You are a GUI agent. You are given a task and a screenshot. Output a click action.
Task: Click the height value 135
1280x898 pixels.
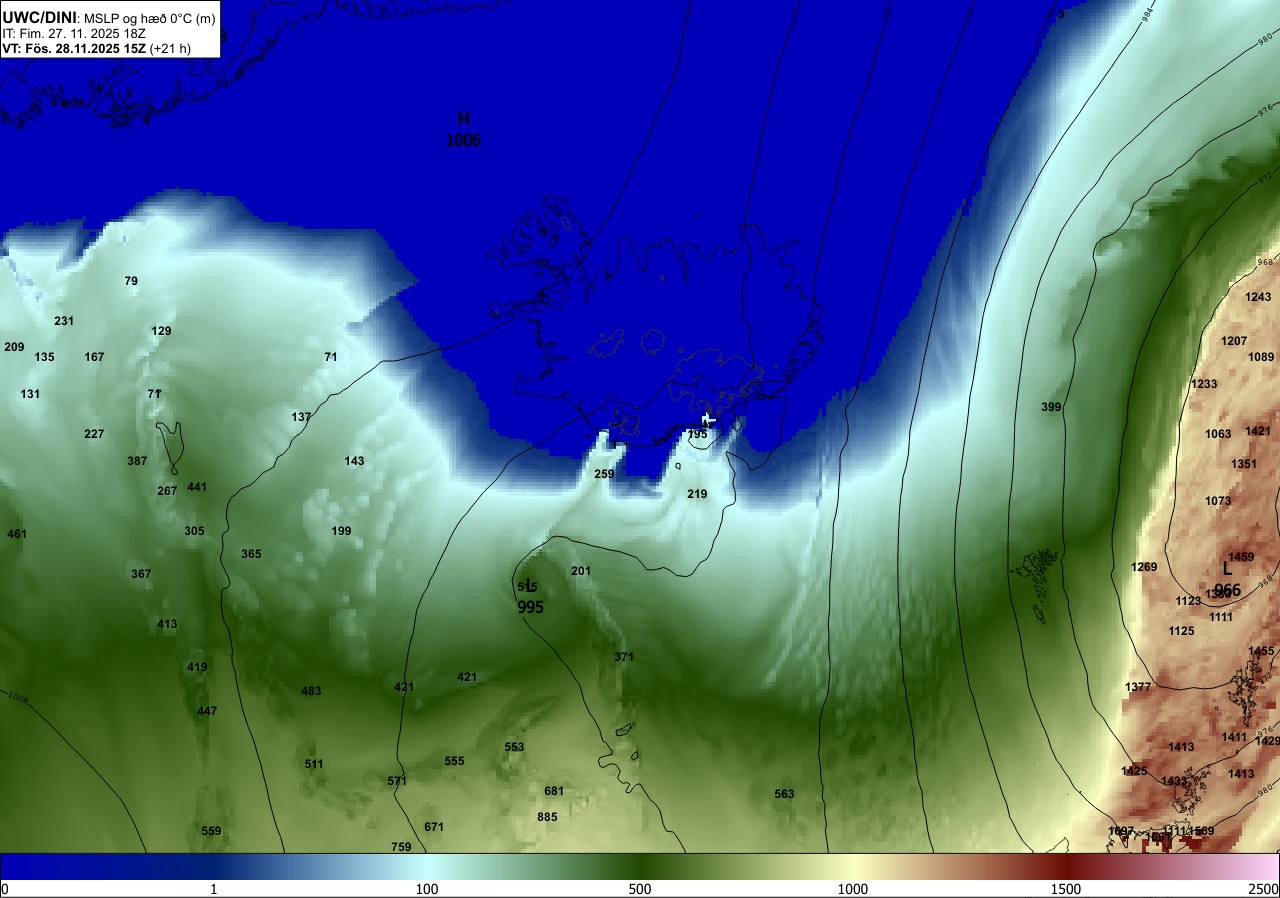pos(44,357)
